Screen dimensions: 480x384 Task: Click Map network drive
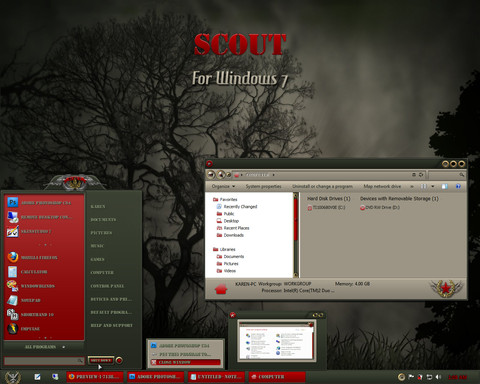382,186
